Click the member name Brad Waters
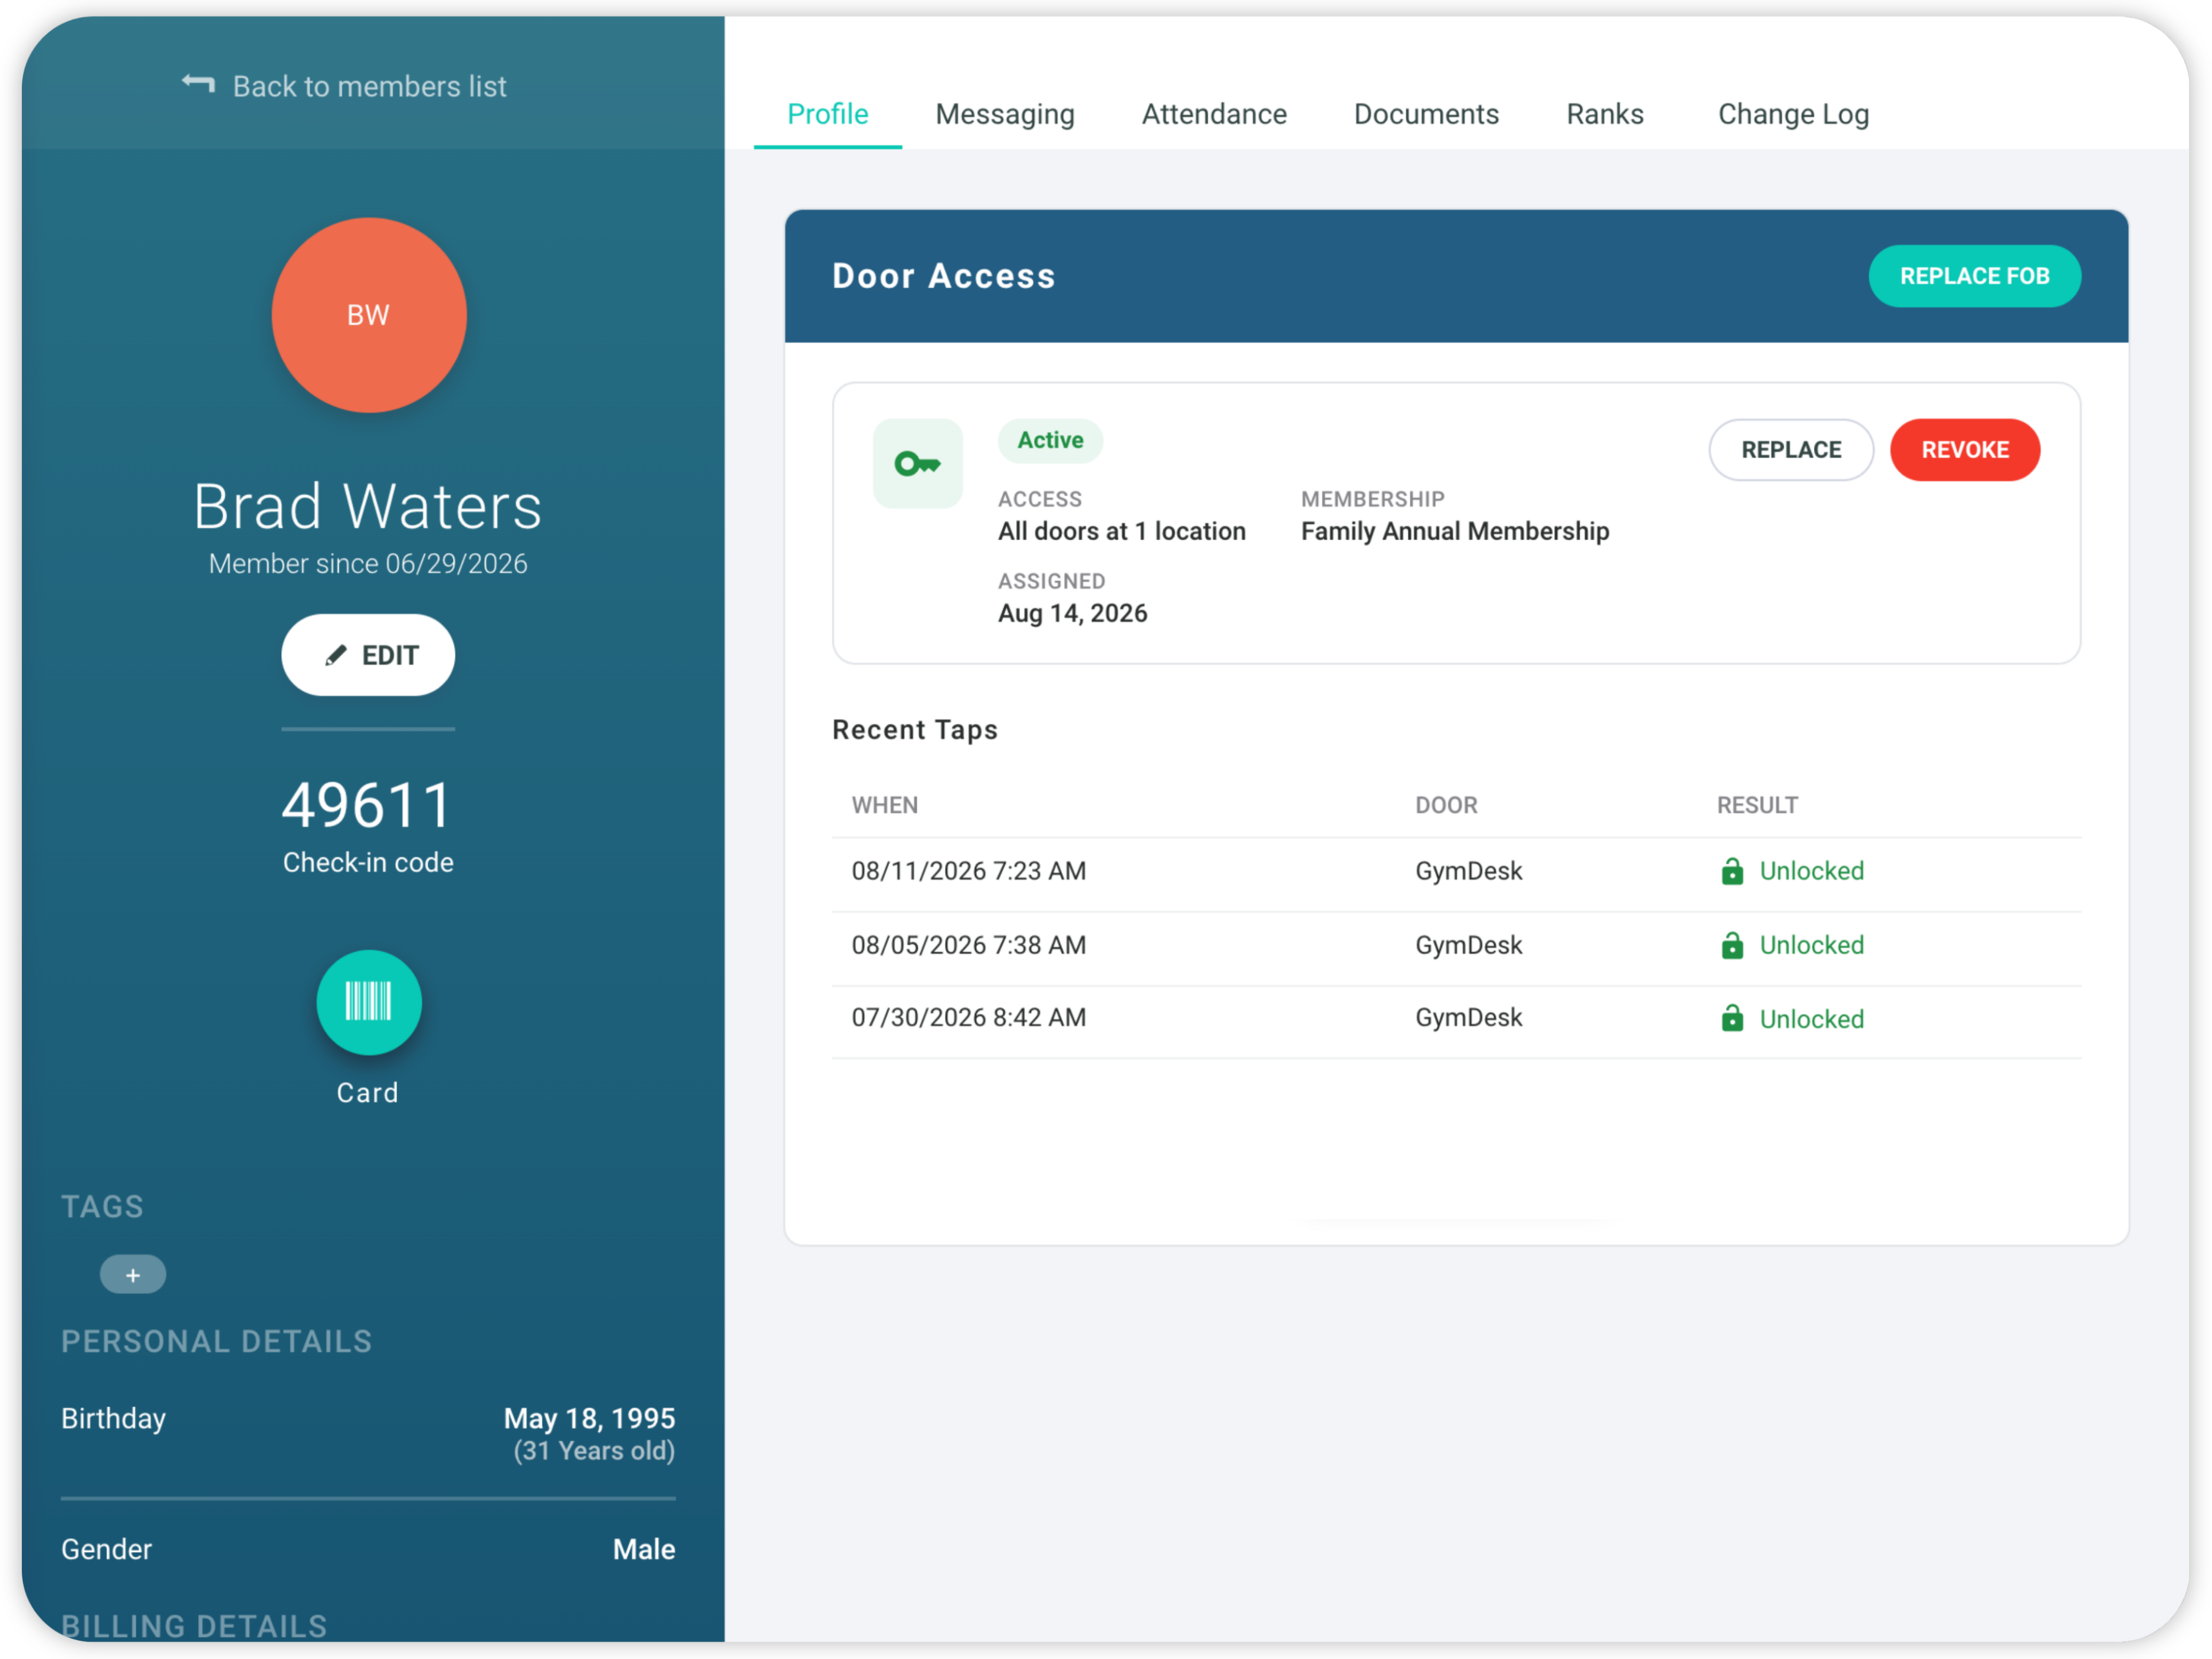The width and height of the screenshot is (2212, 1659). click(x=368, y=506)
